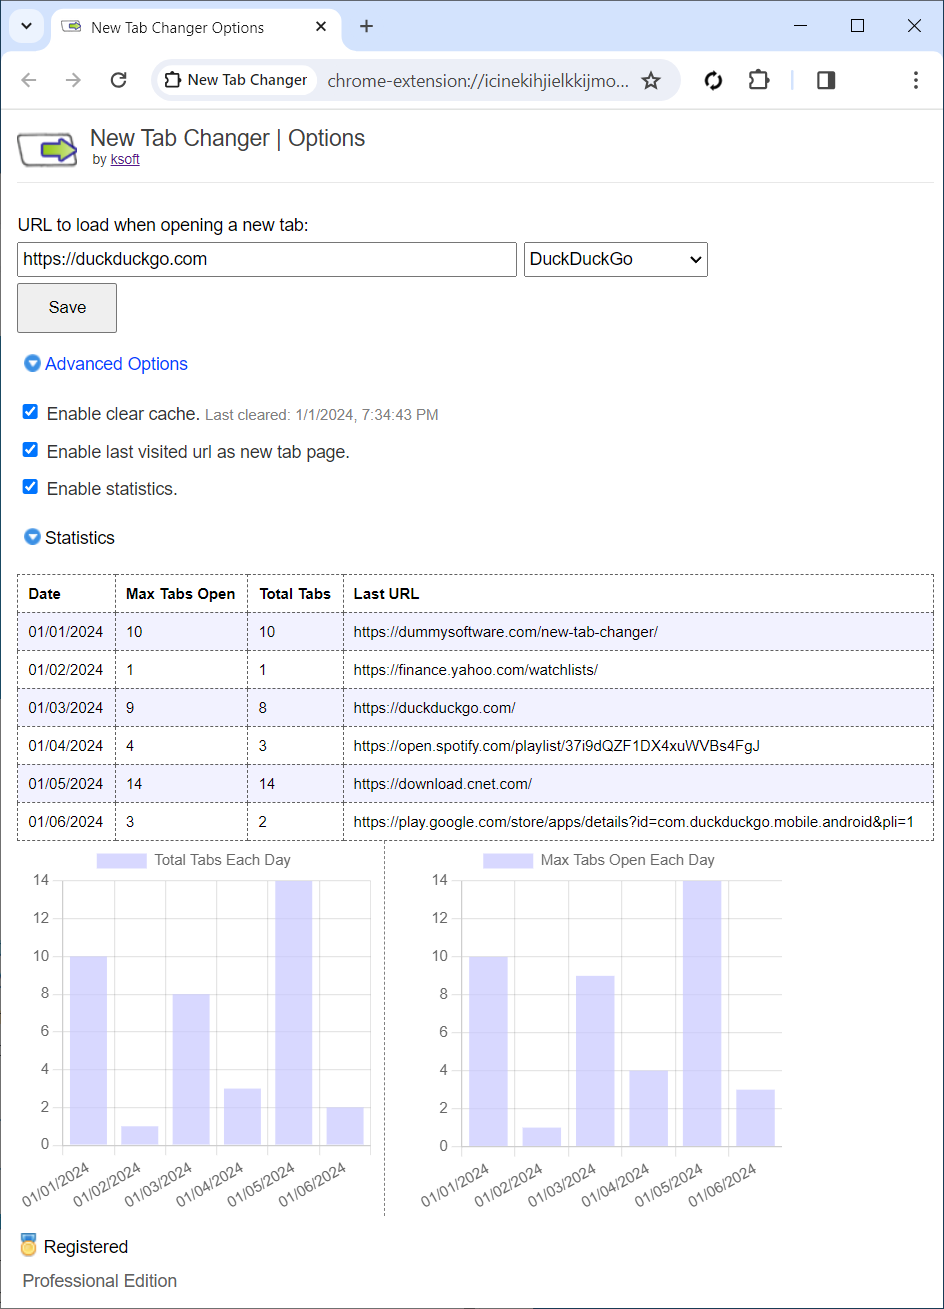Bookmark this page with the star icon
The image size is (944, 1309).
(651, 80)
